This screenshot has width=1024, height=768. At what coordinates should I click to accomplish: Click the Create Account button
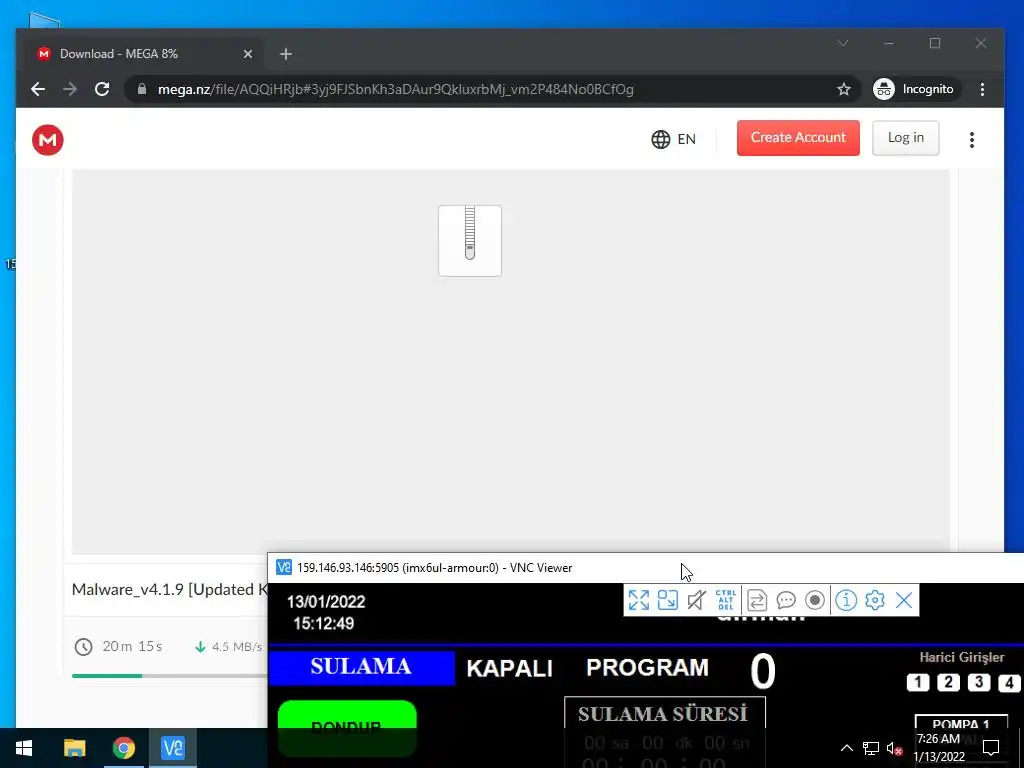798,138
